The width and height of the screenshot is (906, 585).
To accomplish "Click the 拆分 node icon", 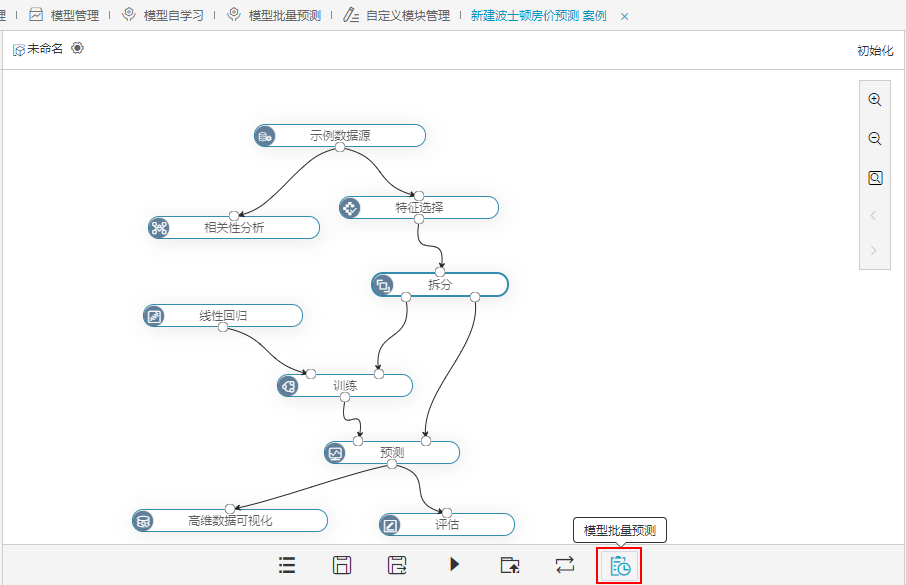I will (383, 285).
